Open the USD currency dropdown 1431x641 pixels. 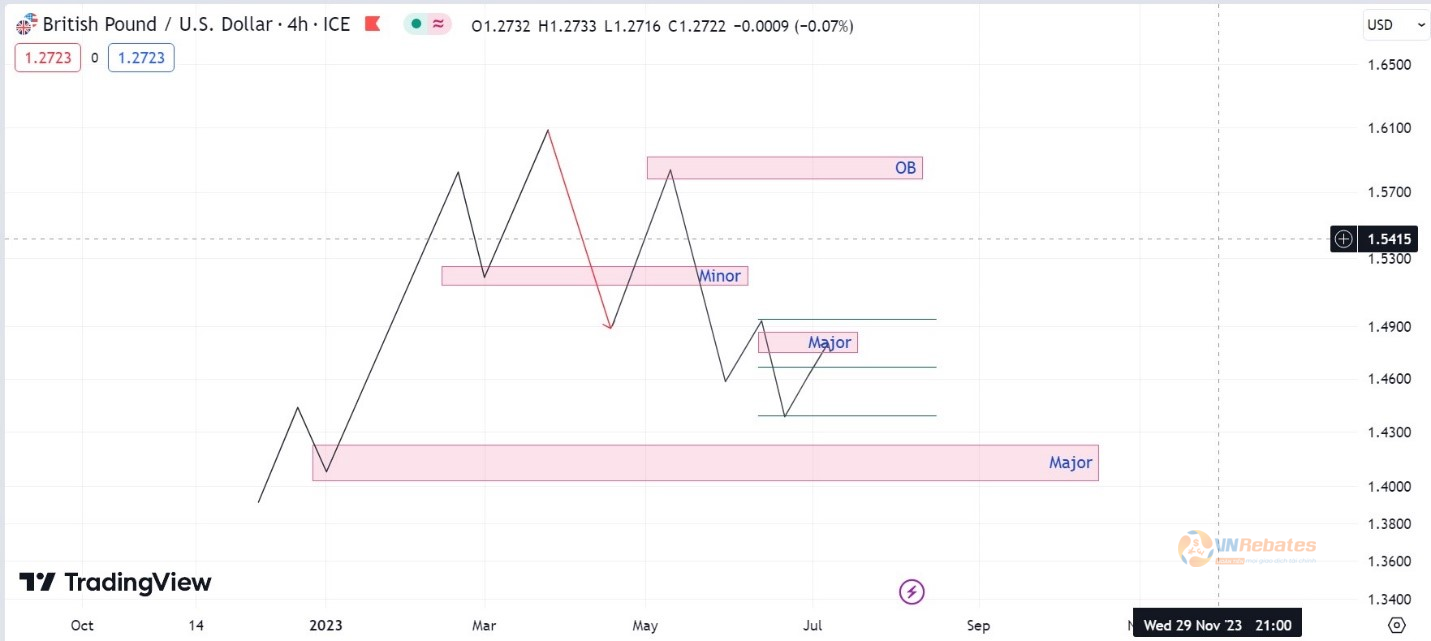click(1396, 25)
